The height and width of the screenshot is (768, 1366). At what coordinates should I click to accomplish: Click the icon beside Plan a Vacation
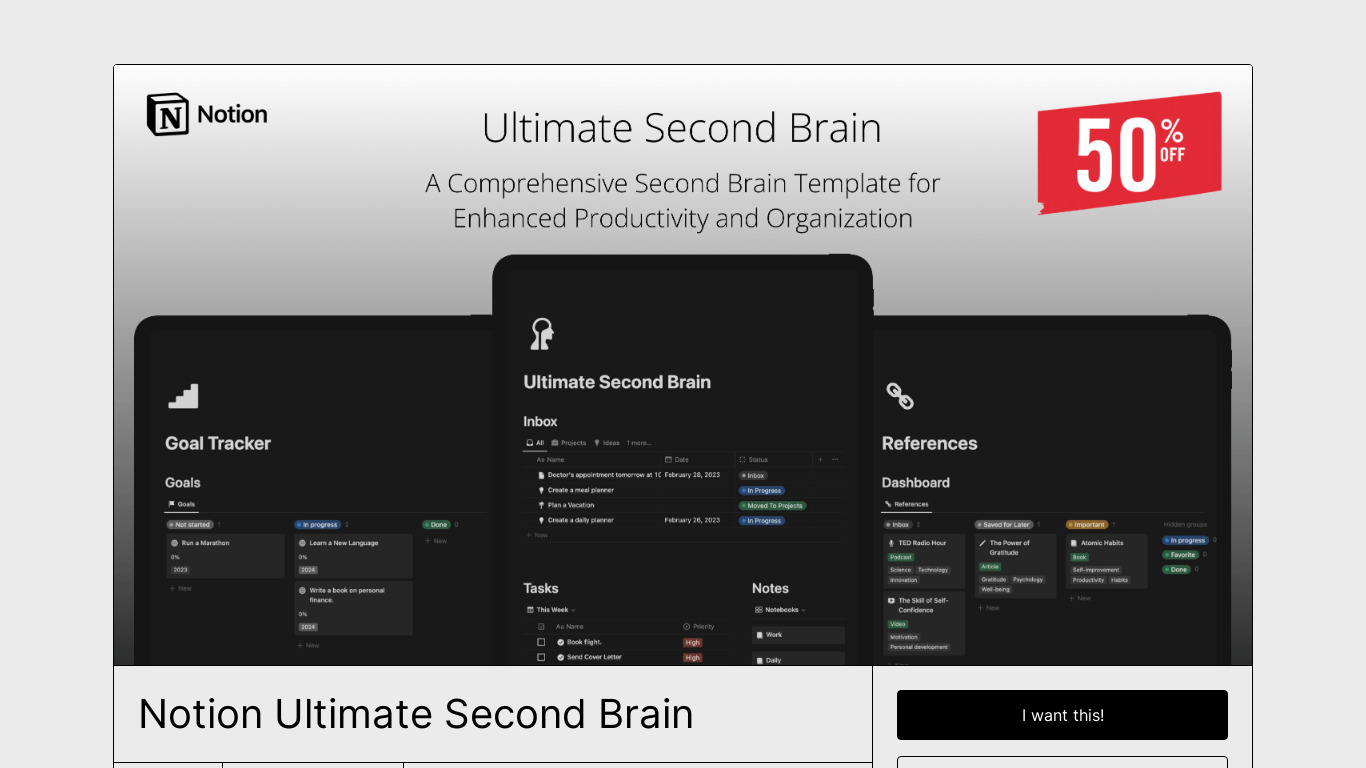[541, 505]
